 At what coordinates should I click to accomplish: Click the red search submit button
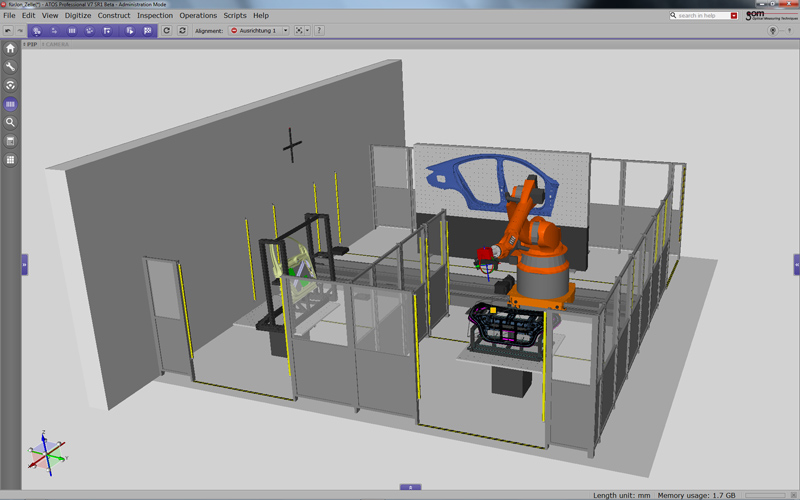tap(734, 16)
